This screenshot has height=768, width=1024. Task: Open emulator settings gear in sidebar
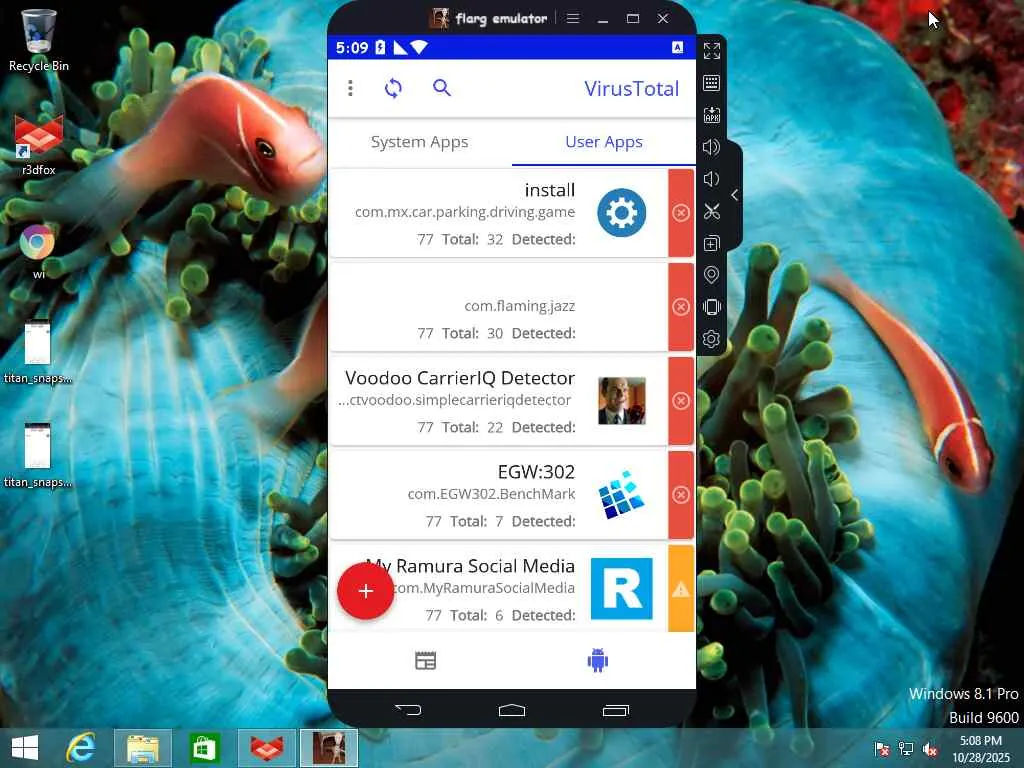(x=712, y=339)
